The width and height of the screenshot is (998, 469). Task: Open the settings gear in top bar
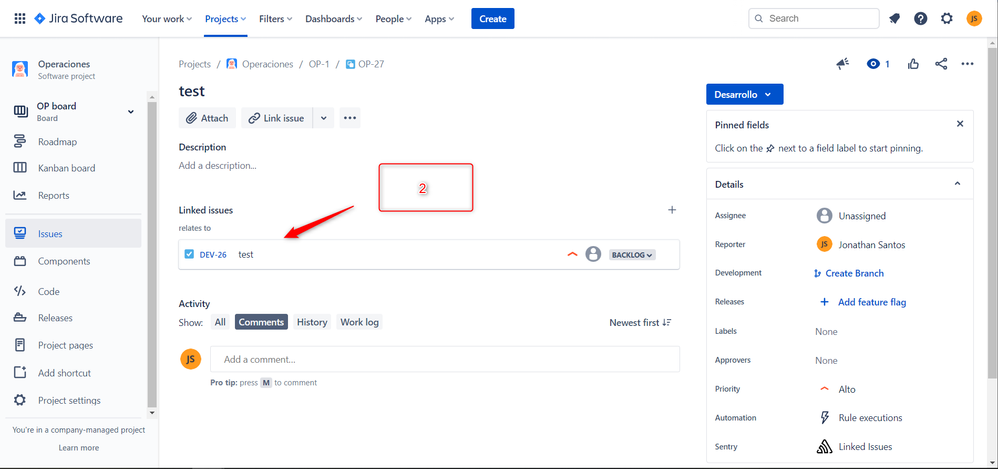pyautogui.click(x=947, y=18)
